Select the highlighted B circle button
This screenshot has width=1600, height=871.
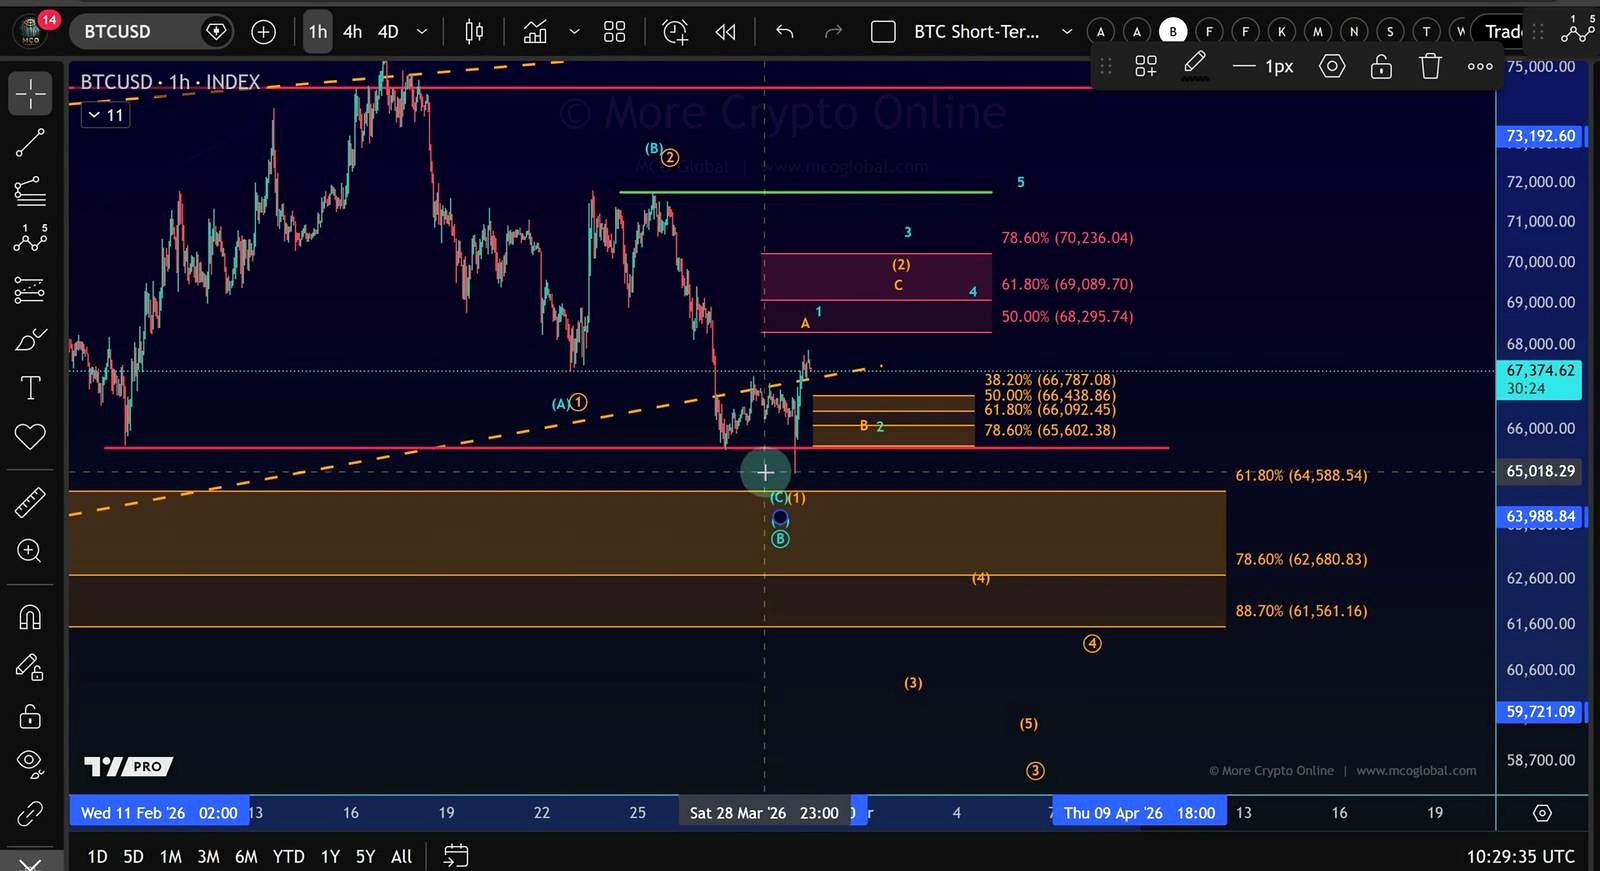pos(1173,32)
